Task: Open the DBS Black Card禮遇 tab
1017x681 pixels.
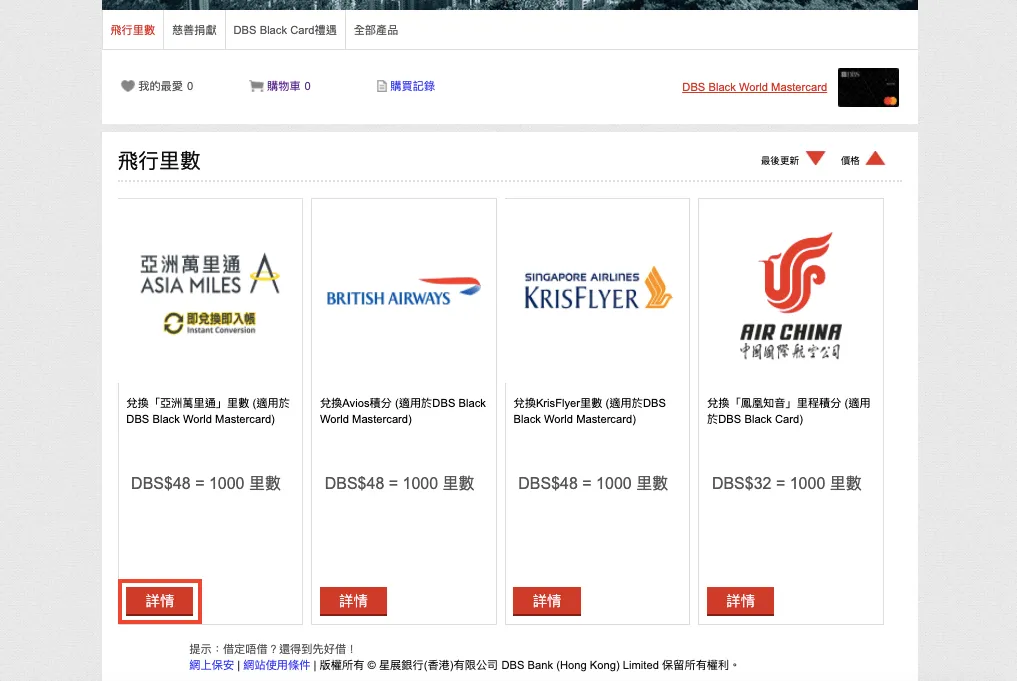Action: coord(285,30)
